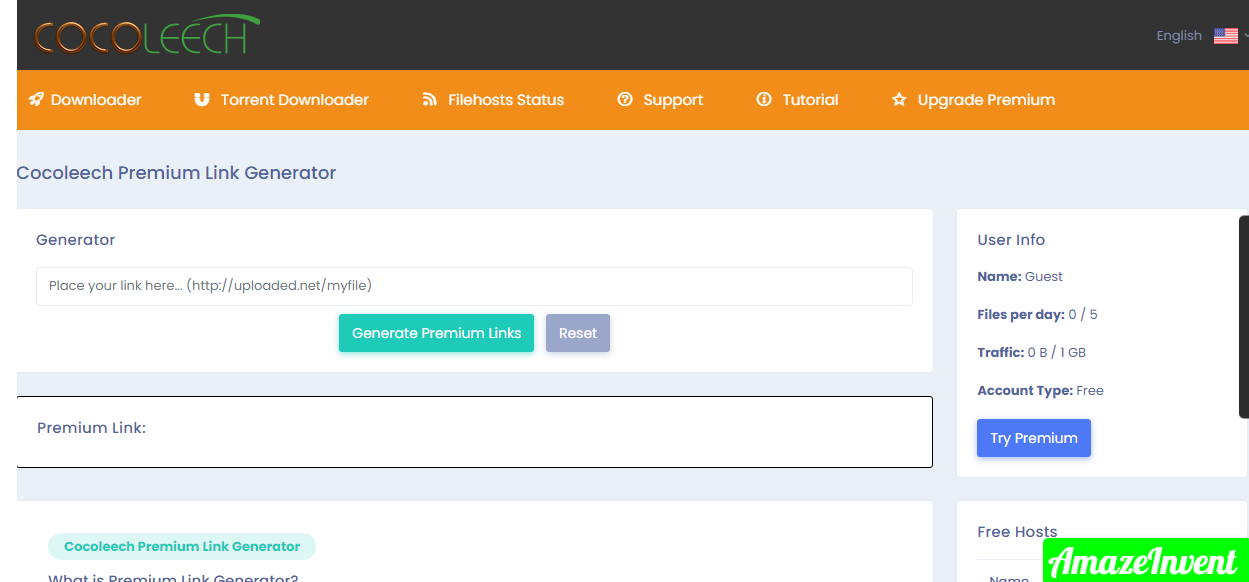The height and width of the screenshot is (582, 1249).
Task: Click the Reset button
Action: click(578, 333)
